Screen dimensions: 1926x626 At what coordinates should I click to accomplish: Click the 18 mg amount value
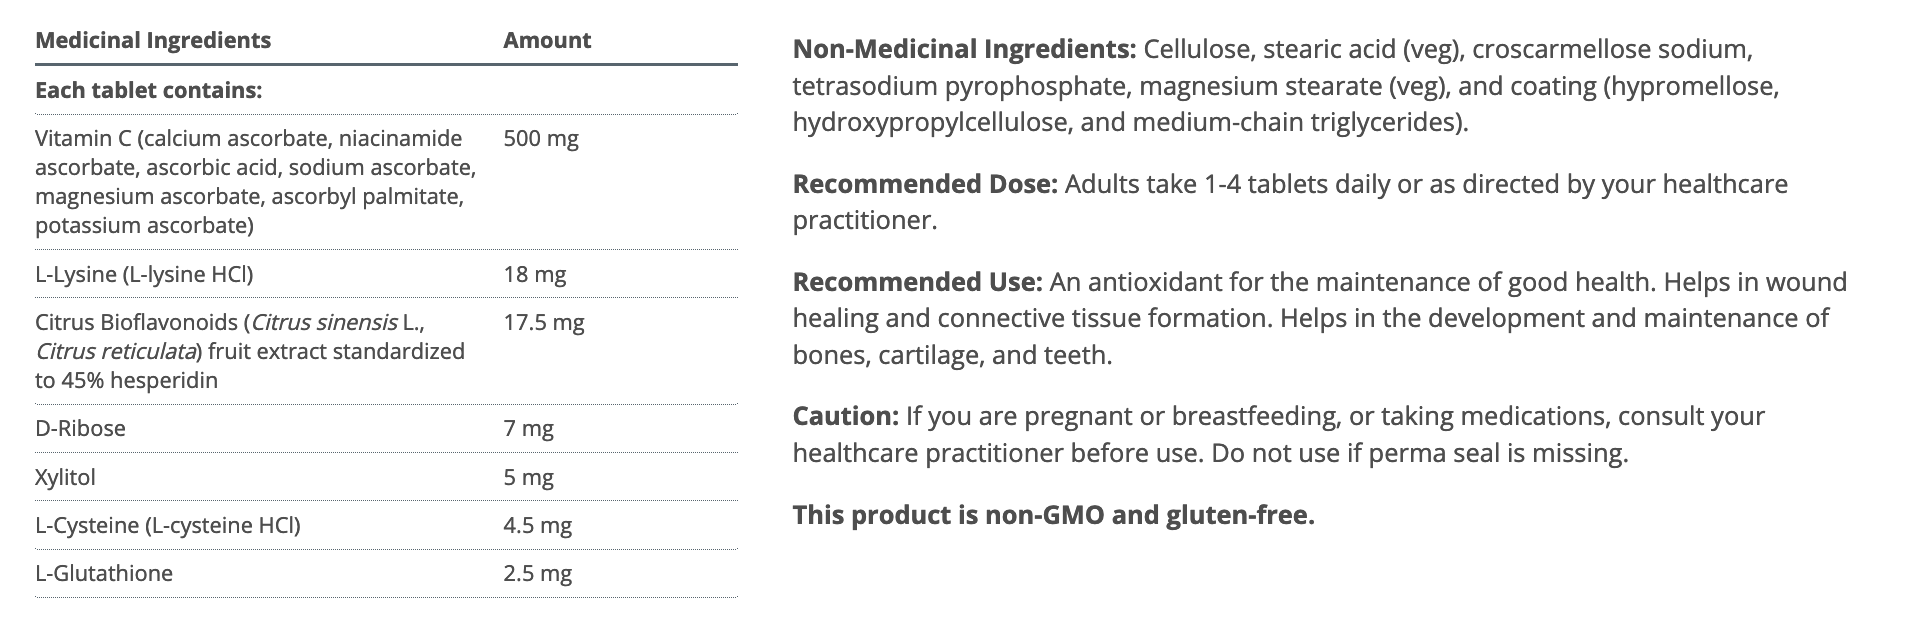[535, 275]
